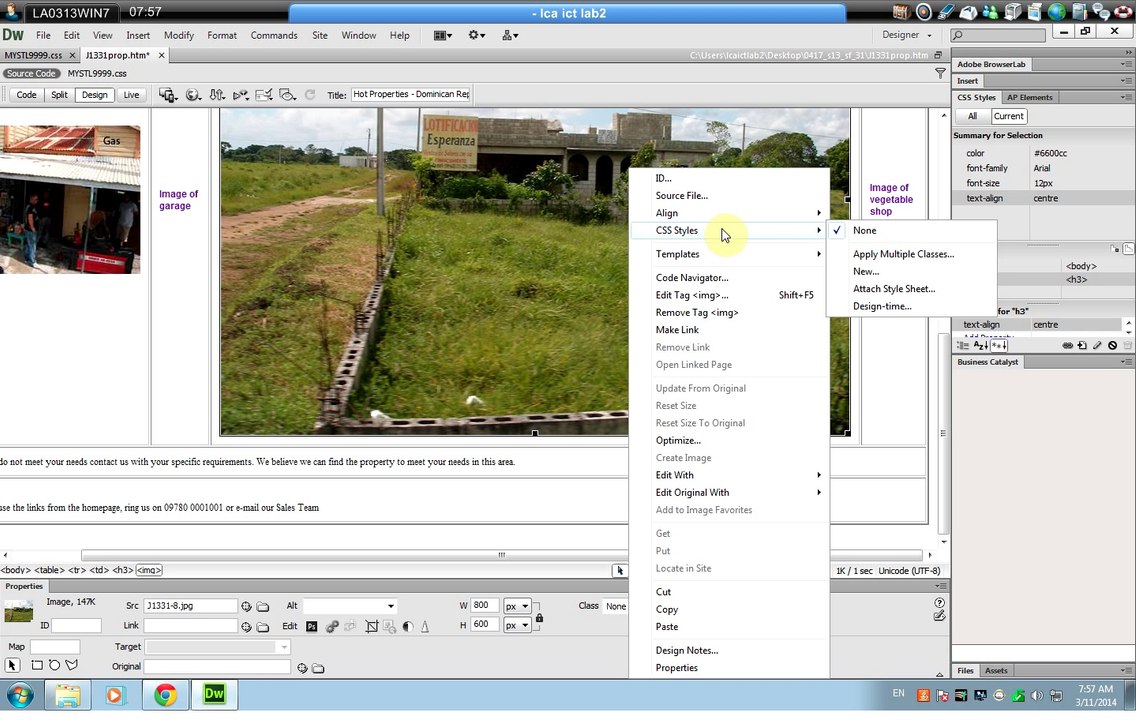Select the rectangle hotspot tool
Screen dimensions: 1136x720
[37, 666]
